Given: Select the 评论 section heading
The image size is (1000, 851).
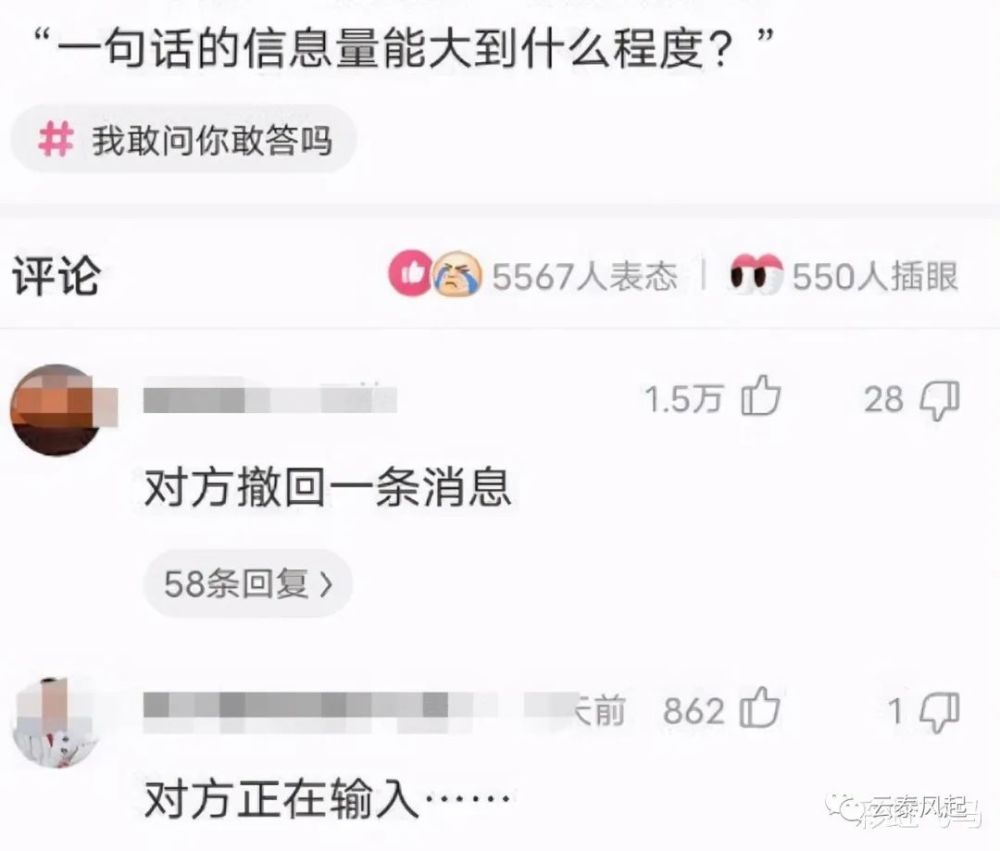Looking at the screenshot, I should pyautogui.click(x=56, y=276).
